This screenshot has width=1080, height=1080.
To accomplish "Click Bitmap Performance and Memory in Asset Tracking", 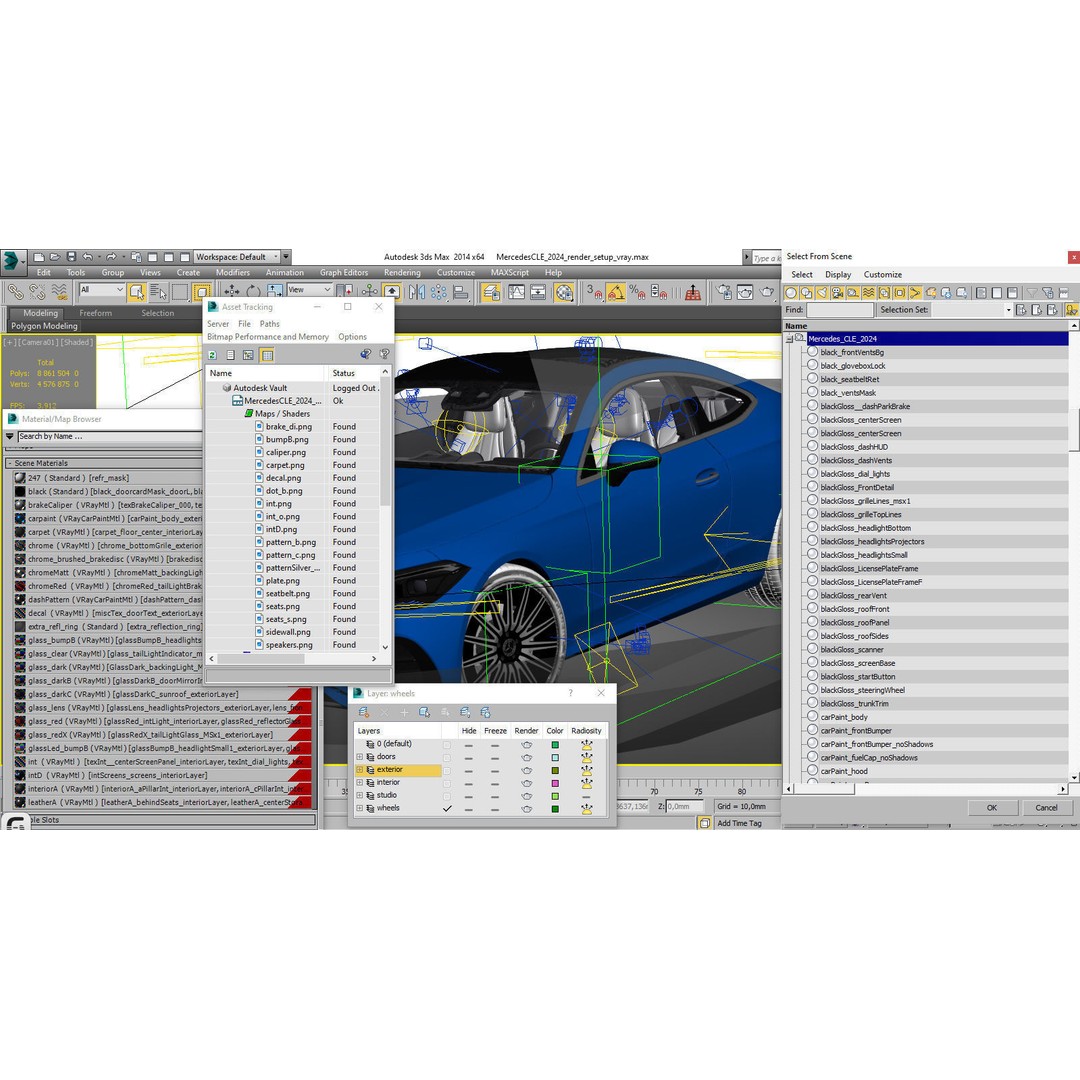I will coord(268,337).
